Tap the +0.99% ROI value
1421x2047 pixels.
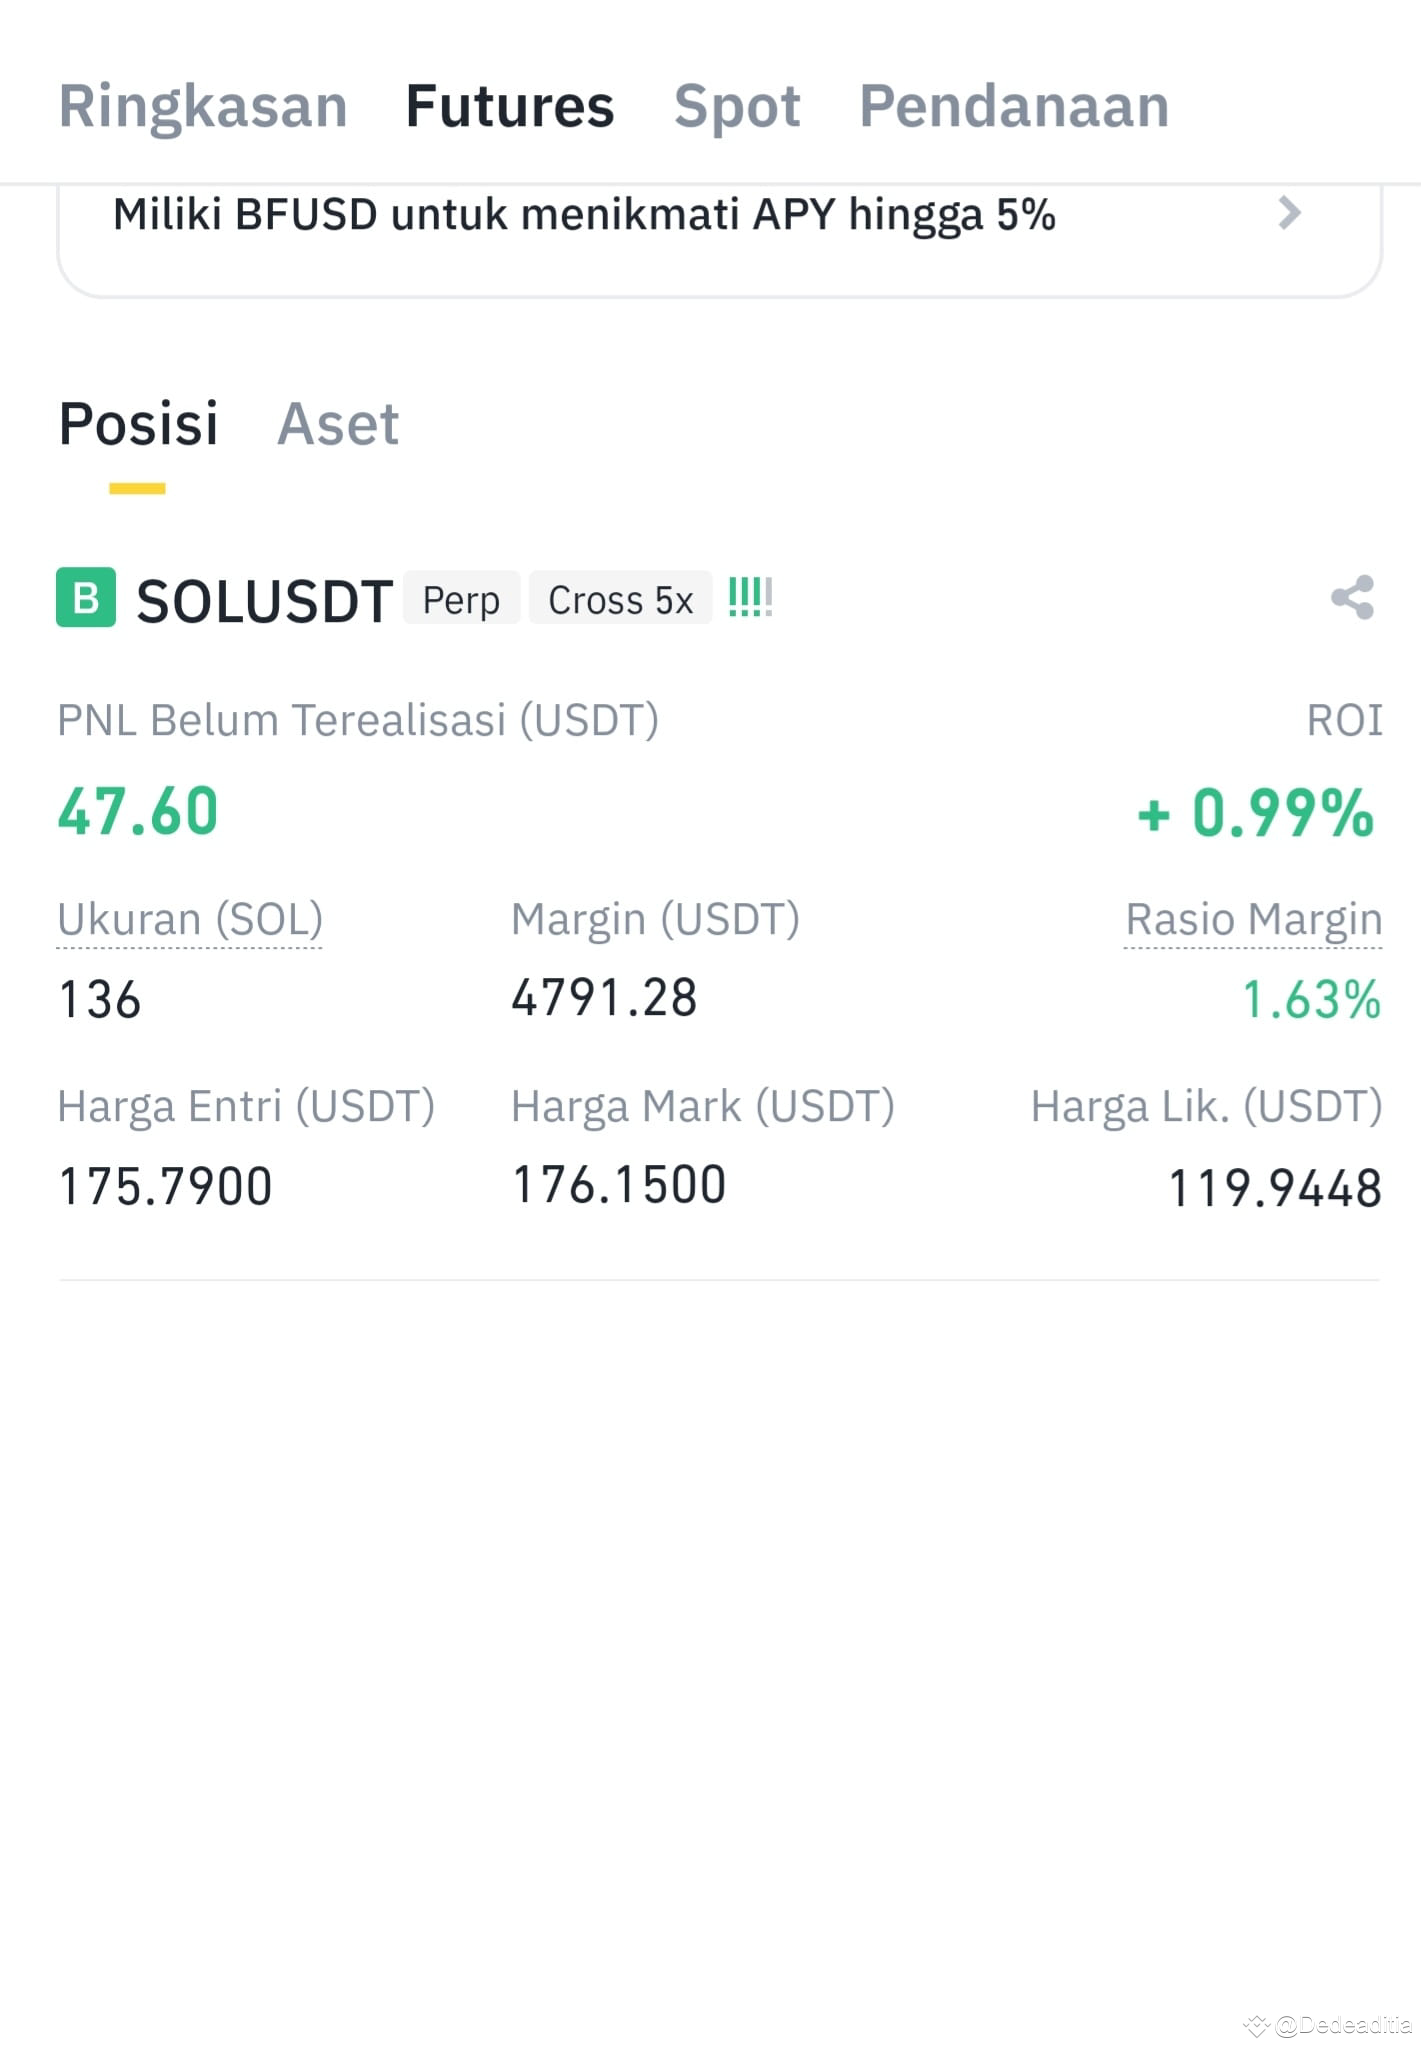click(x=1256, y=811)
